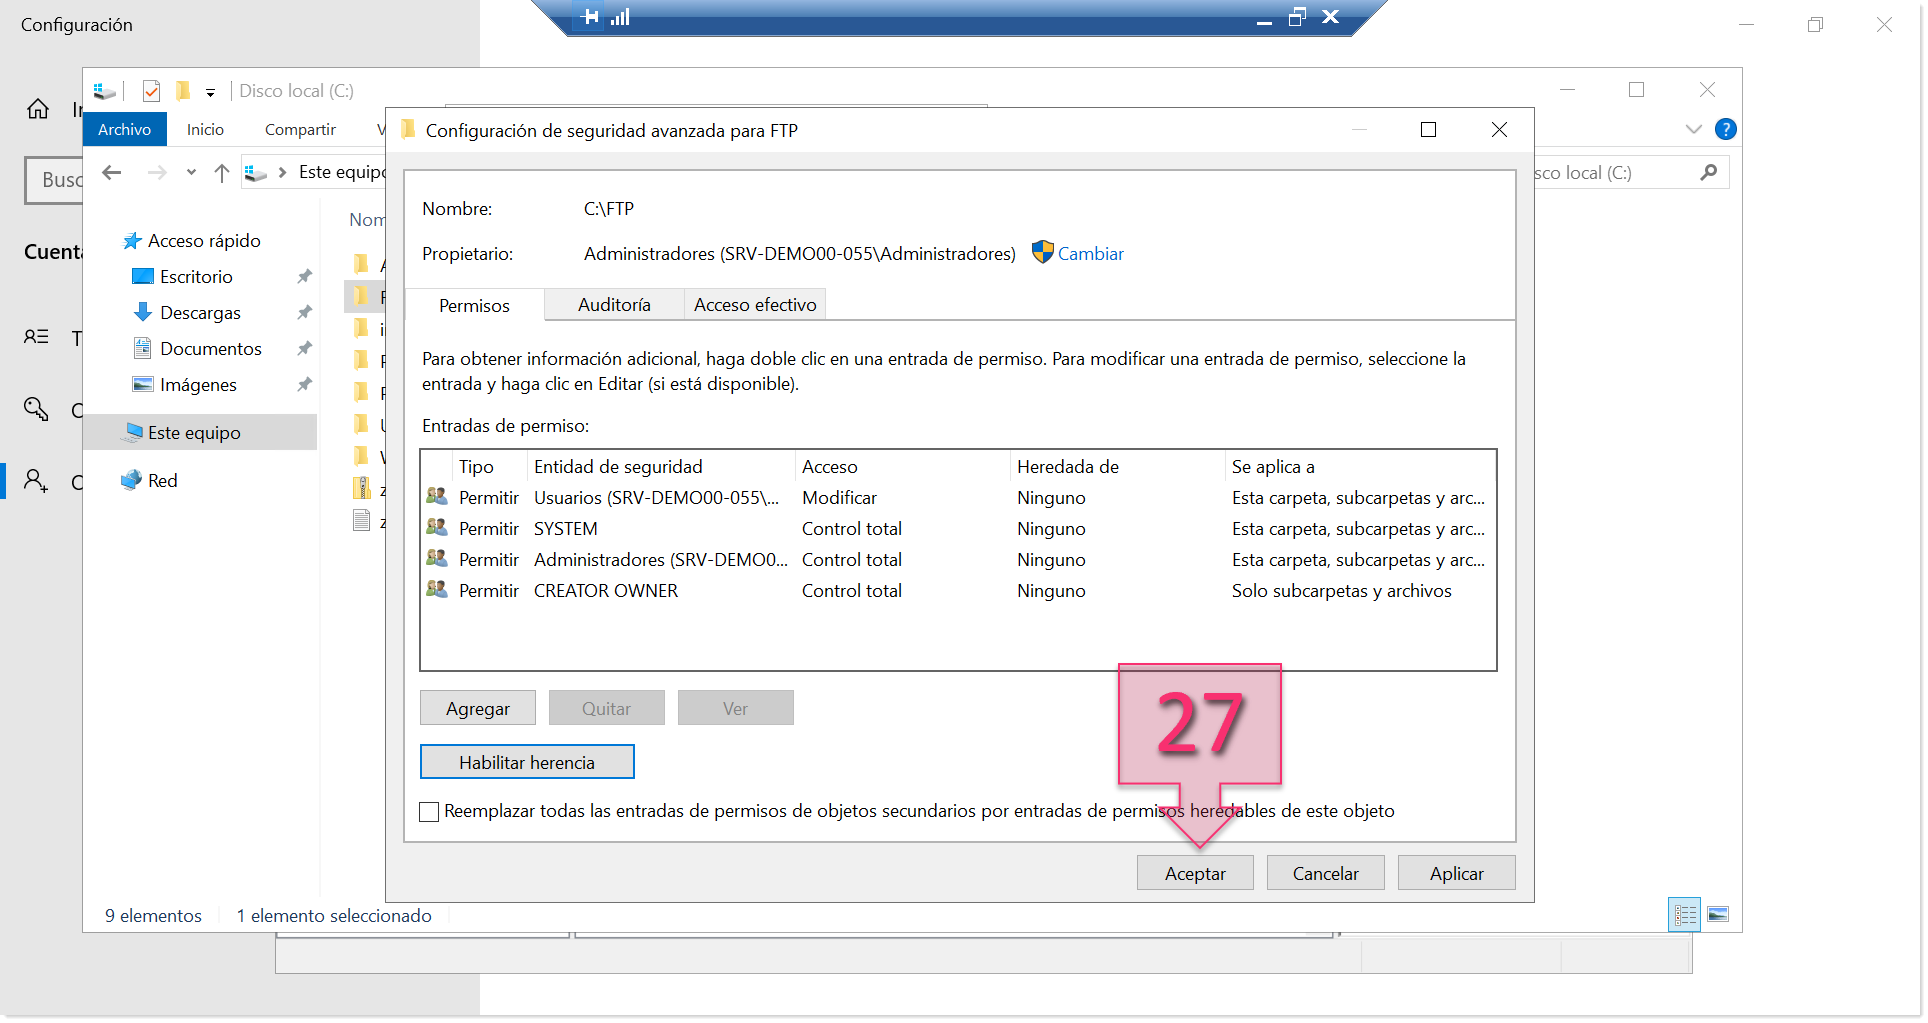Image resolution: width=1928 pixels, height=1023 pixels.
Task: Expand the ribbon with the chevron
Action: (x=1693, y=129)
